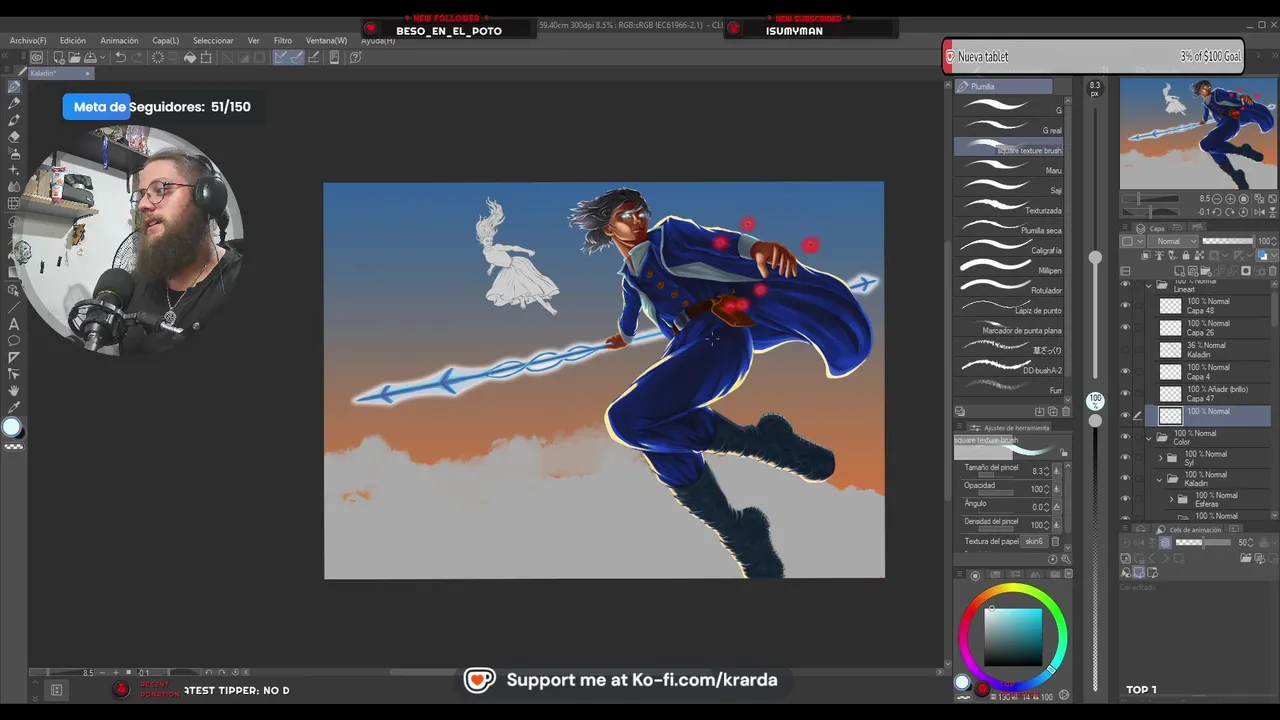Select the Hand move tool
1280x720 pixels.
coord(14,391)
